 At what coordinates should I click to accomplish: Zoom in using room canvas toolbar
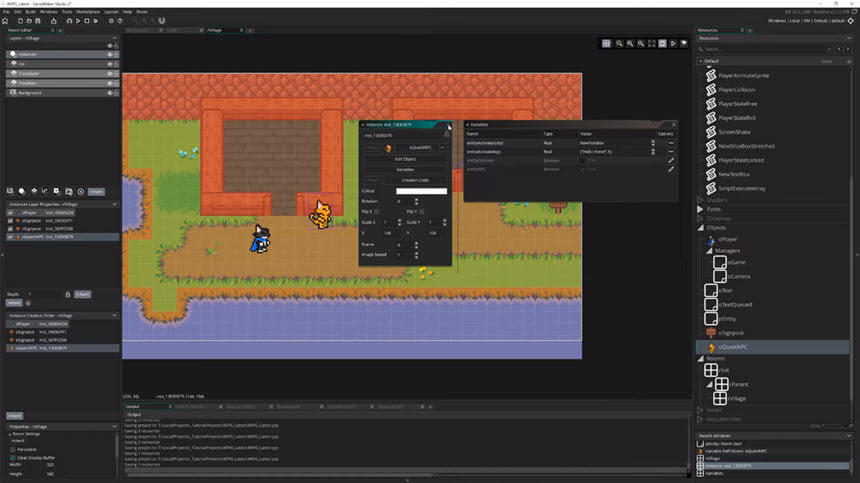641,43
